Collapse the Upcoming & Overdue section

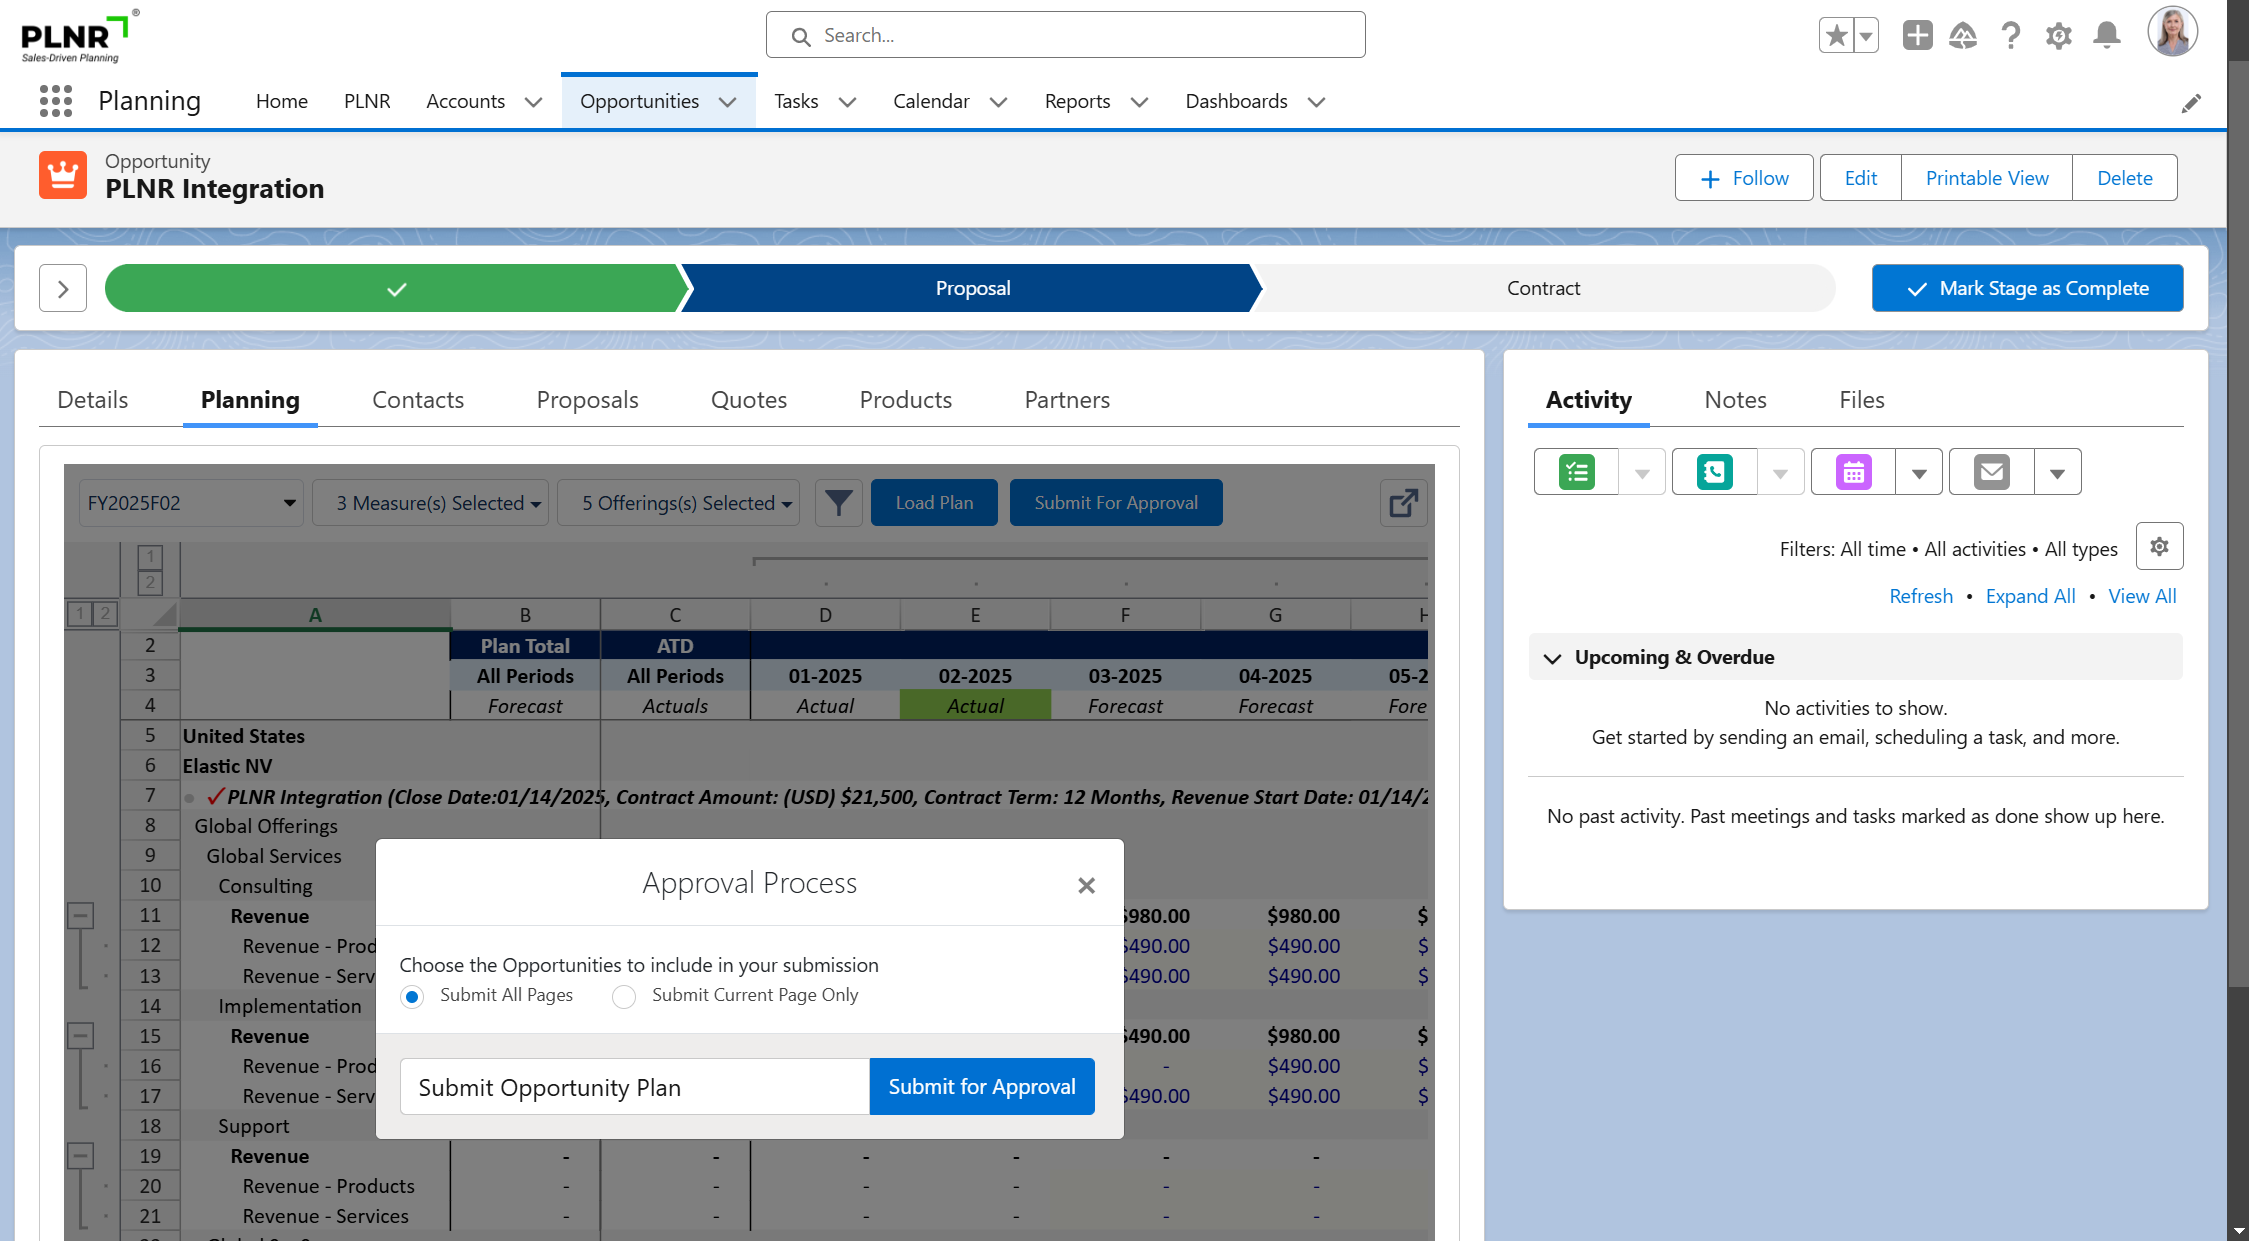click(x=1552, y=658)
